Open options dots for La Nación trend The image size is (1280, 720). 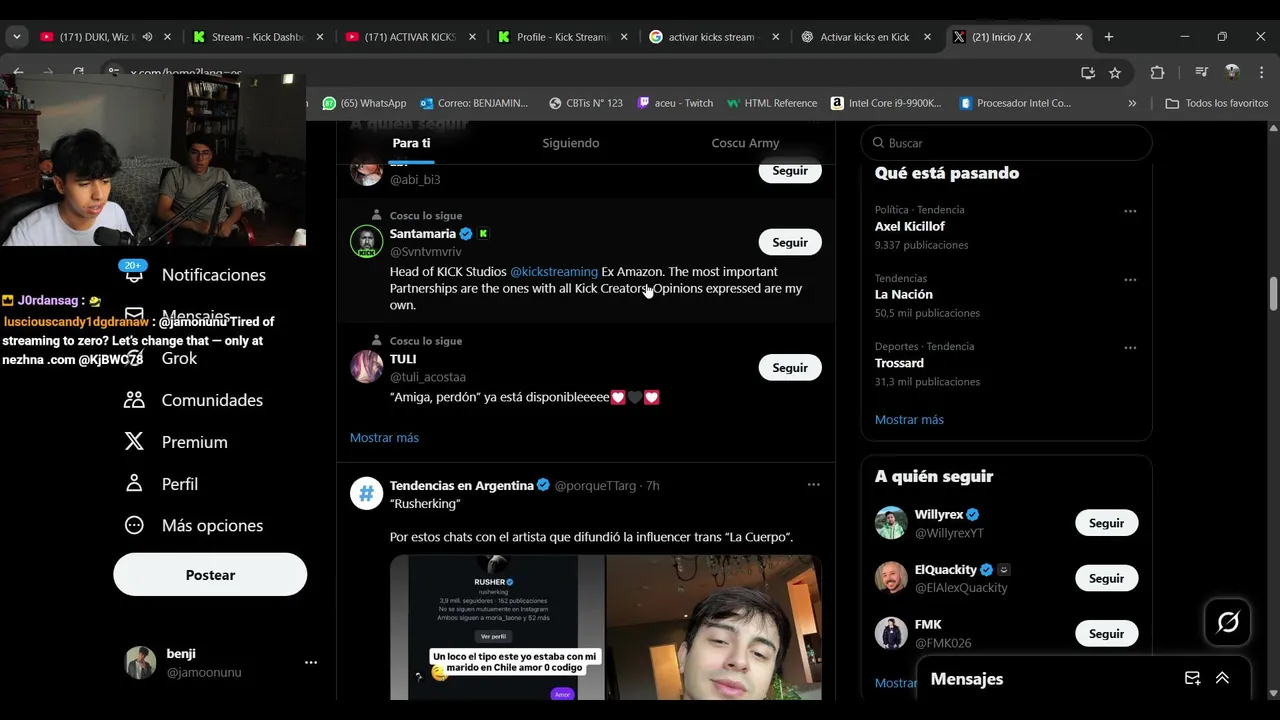coord(1130,279)
